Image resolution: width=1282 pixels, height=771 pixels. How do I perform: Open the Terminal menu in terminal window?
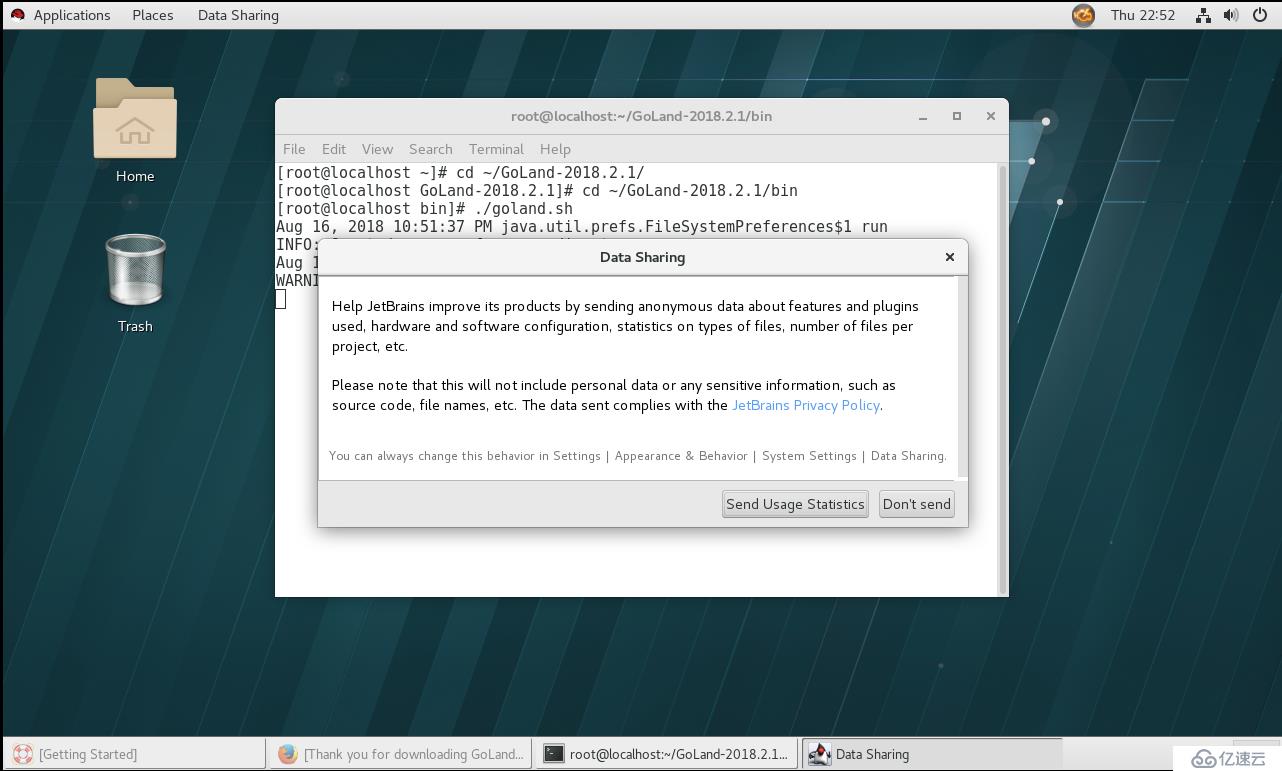(x=496, y=149)
